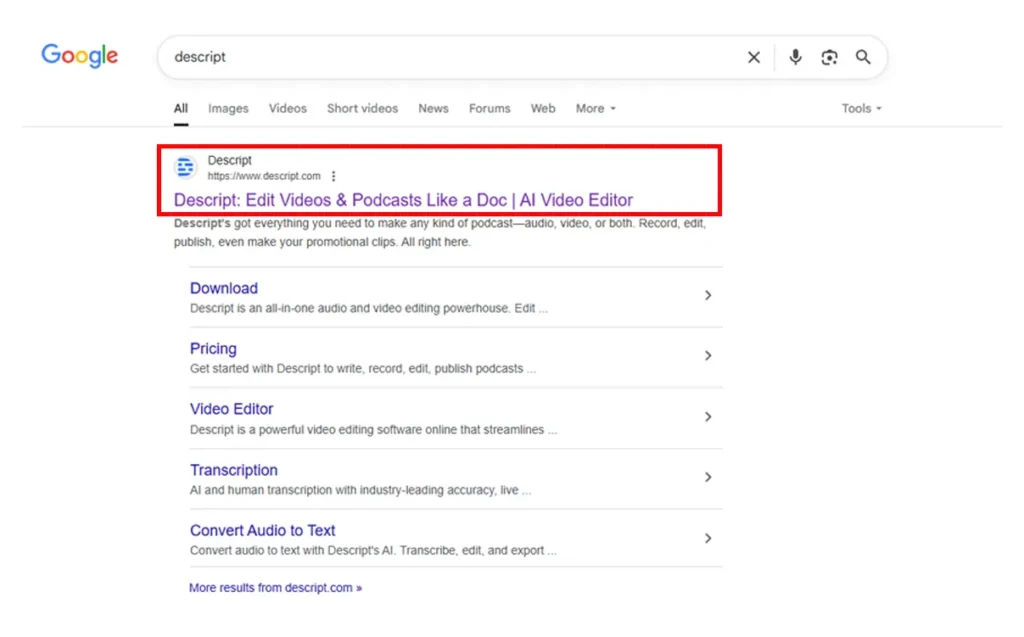
Task: Switch to the Web tab
Action: pos(543,108)
